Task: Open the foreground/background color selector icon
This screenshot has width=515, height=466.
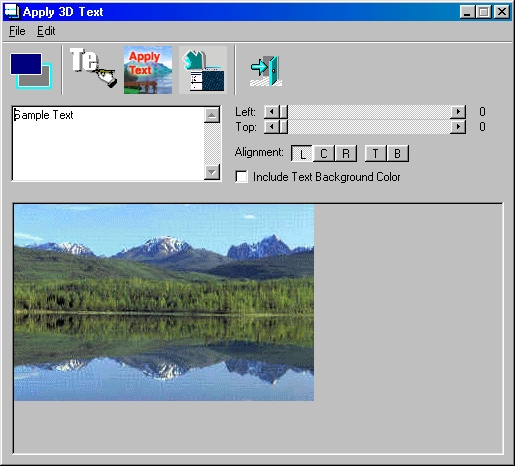Action: pyautogui.click(x=31, y=71)
